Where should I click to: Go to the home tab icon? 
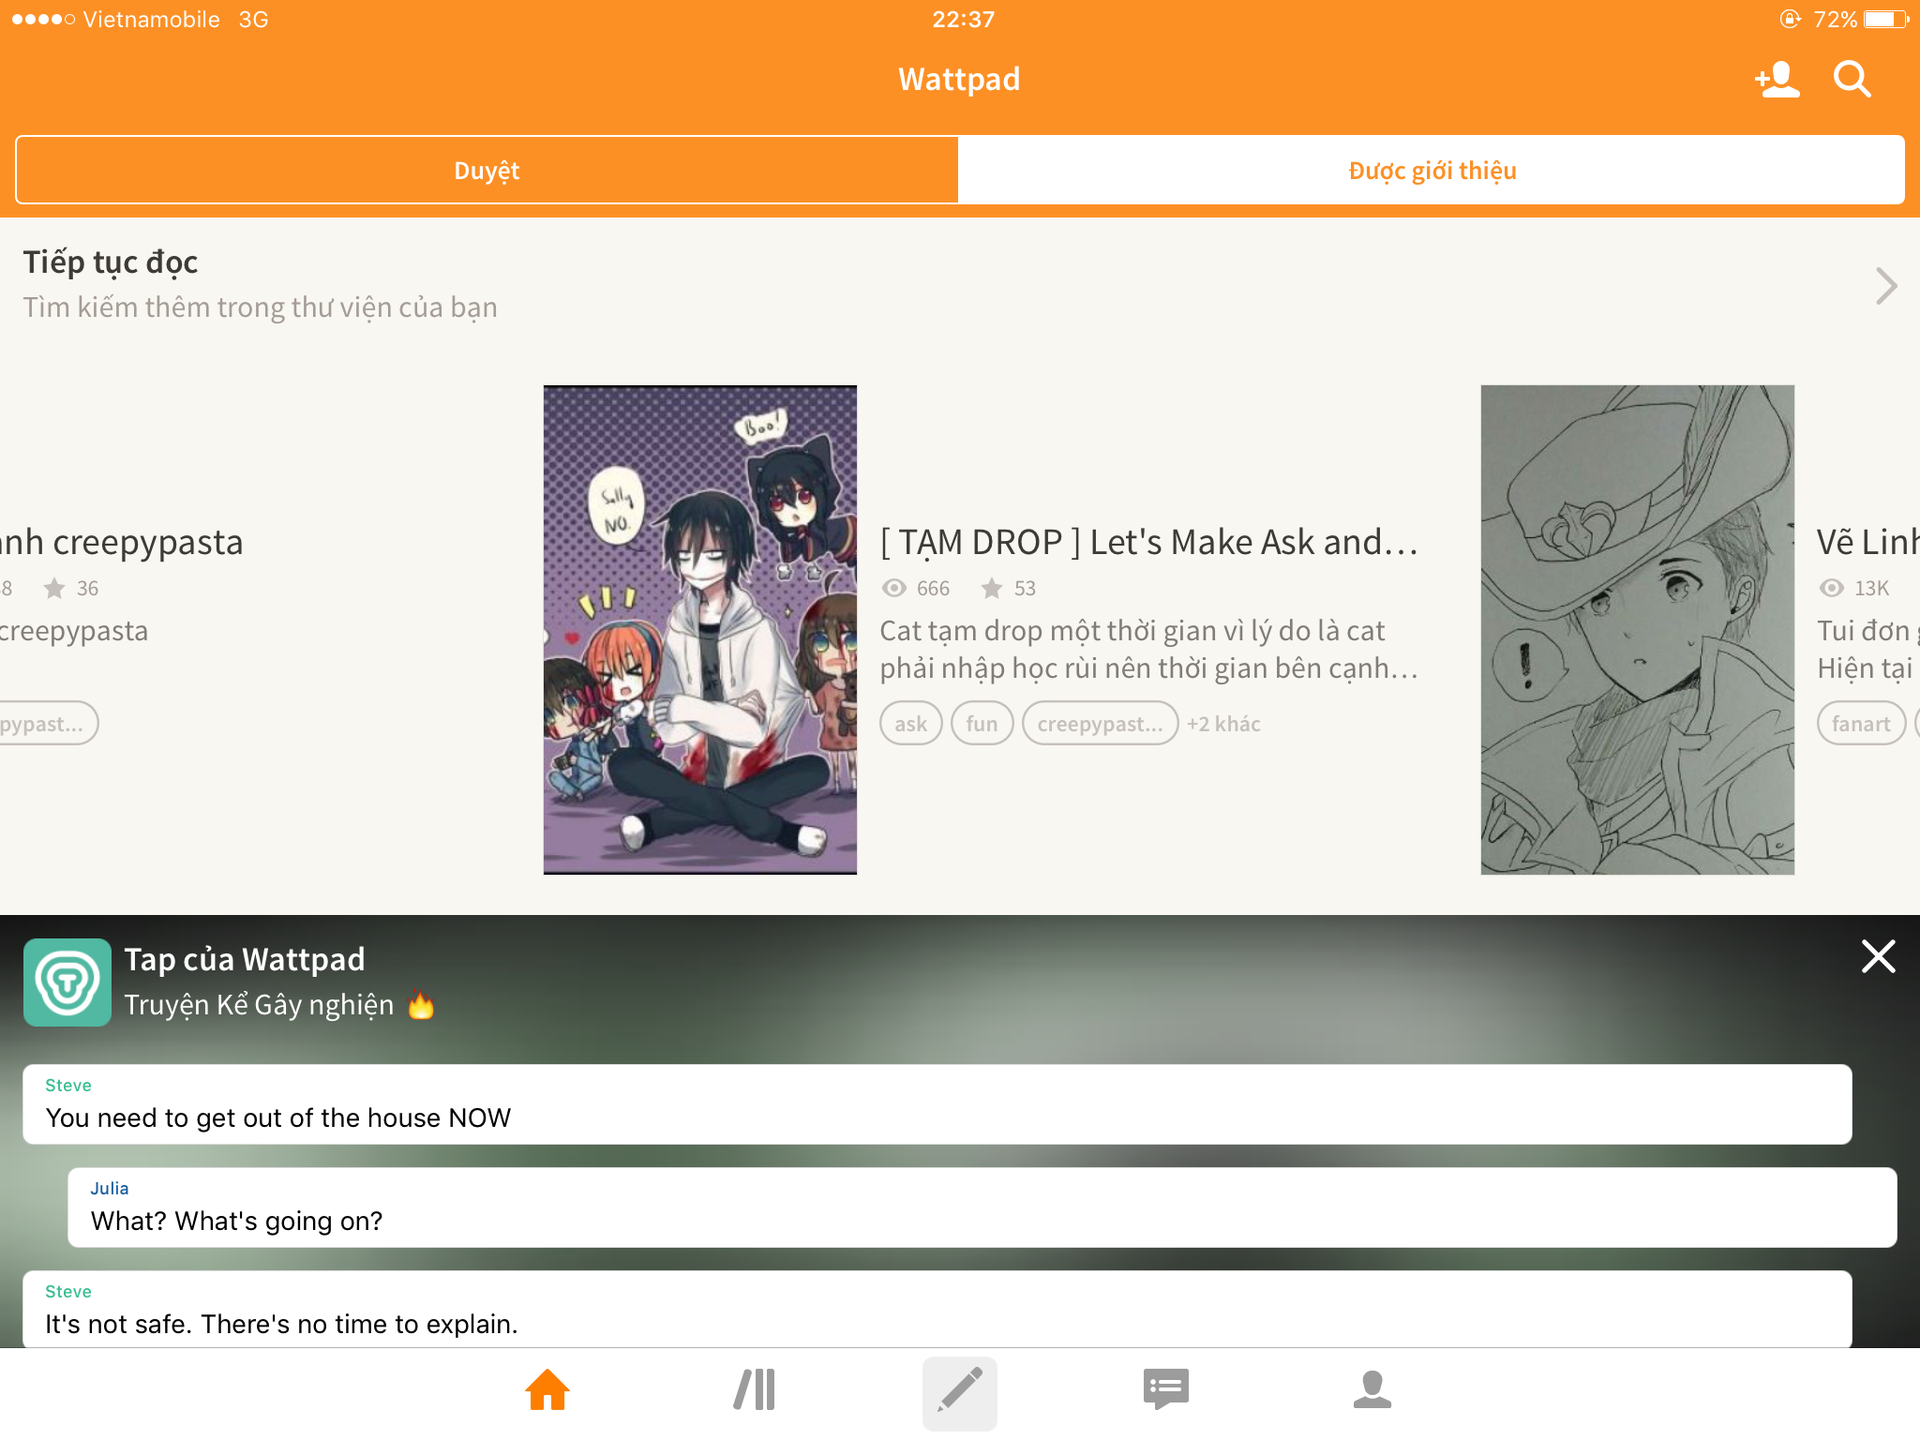click(547, 1390)
